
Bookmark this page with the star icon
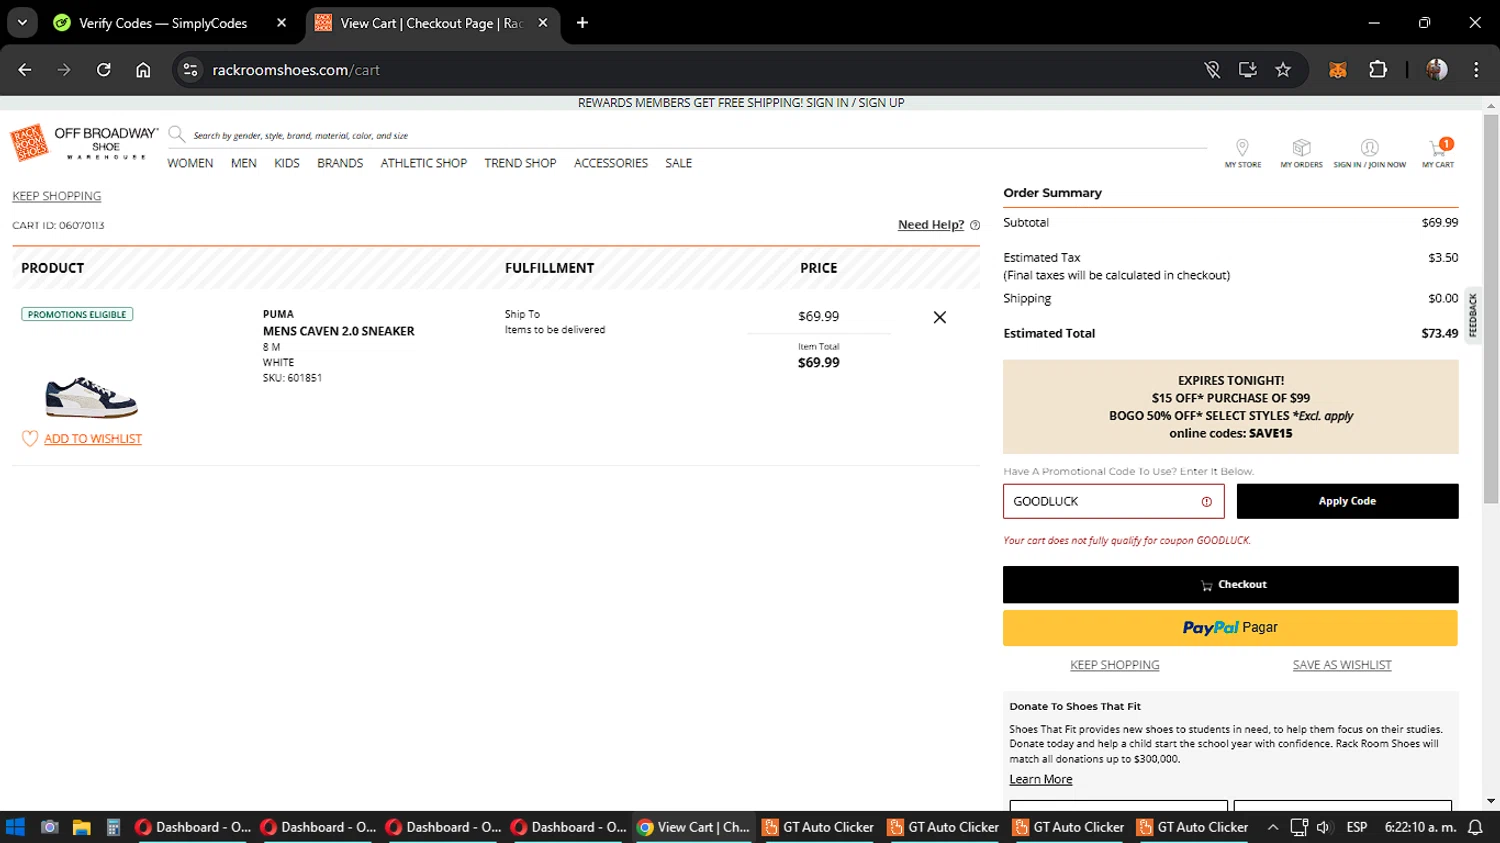pyautogui.click(x=1283, y=70)
